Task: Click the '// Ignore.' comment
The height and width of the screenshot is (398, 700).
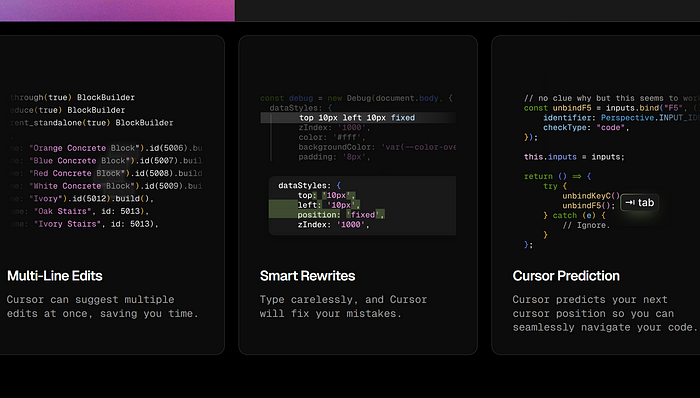Action: pos(586,225)
